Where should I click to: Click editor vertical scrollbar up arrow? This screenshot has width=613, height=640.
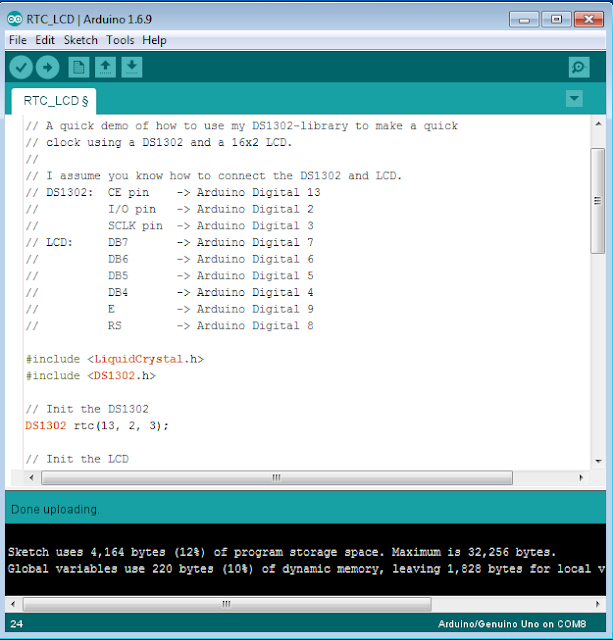click(x=598, y=124)
